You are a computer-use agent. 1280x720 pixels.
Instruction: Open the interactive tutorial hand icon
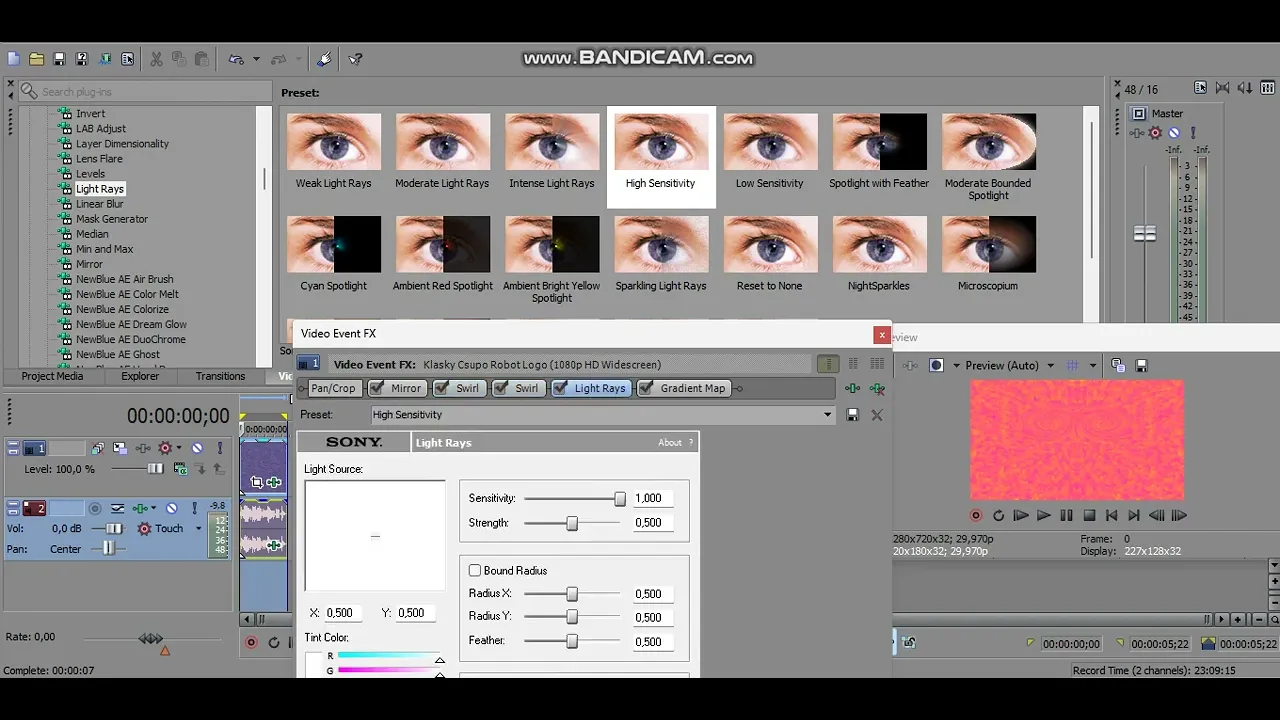pyautogui.click(x=324, y=59)
